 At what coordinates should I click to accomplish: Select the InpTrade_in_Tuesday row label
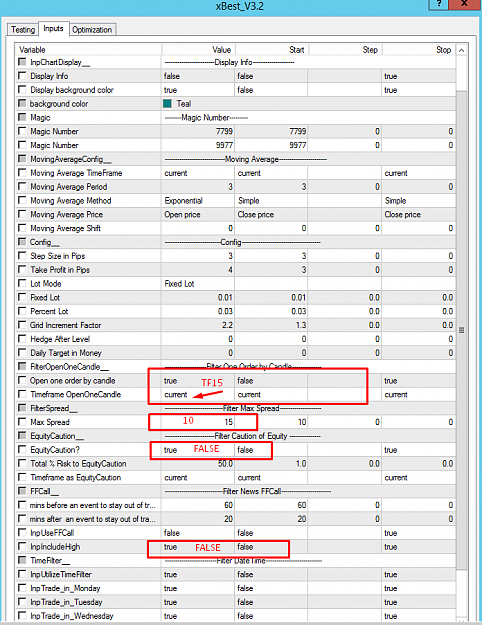pyautogui.click(x=66, y=602)
